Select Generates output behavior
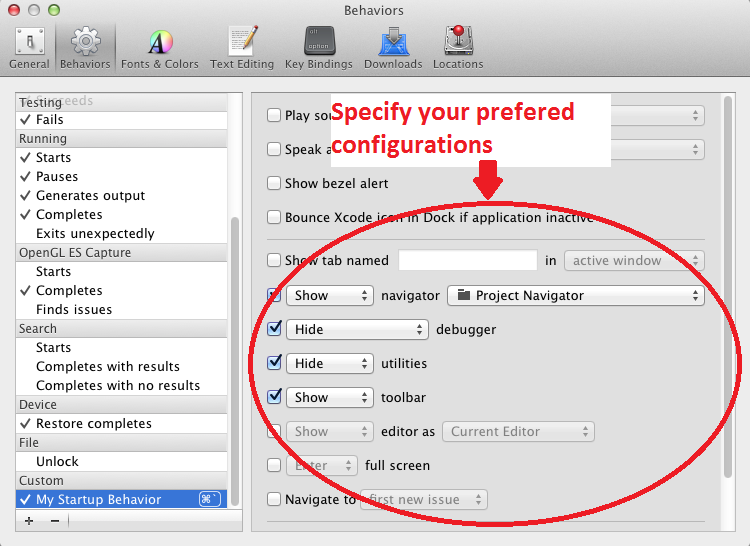Screen dimensions: 750x546 tap(121, 196)
